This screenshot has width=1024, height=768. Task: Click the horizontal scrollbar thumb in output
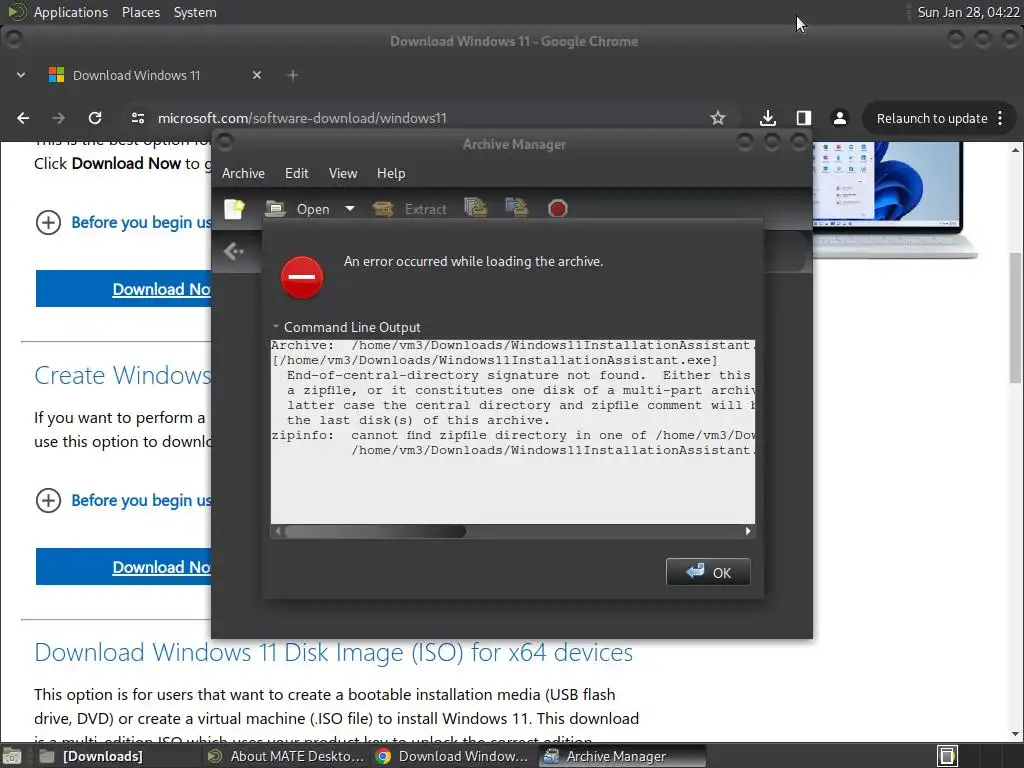(x=376, y=532)
